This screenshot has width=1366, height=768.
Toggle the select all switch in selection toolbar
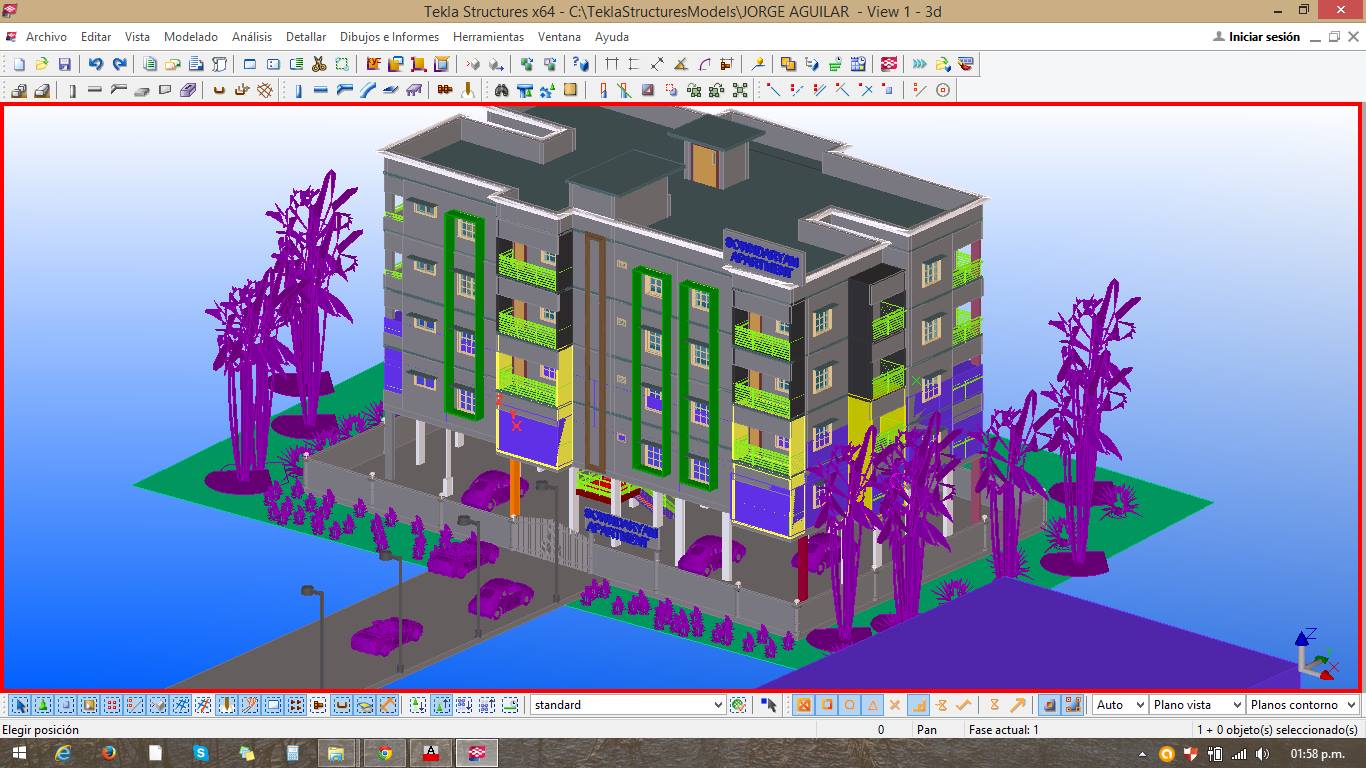point(19,705)
